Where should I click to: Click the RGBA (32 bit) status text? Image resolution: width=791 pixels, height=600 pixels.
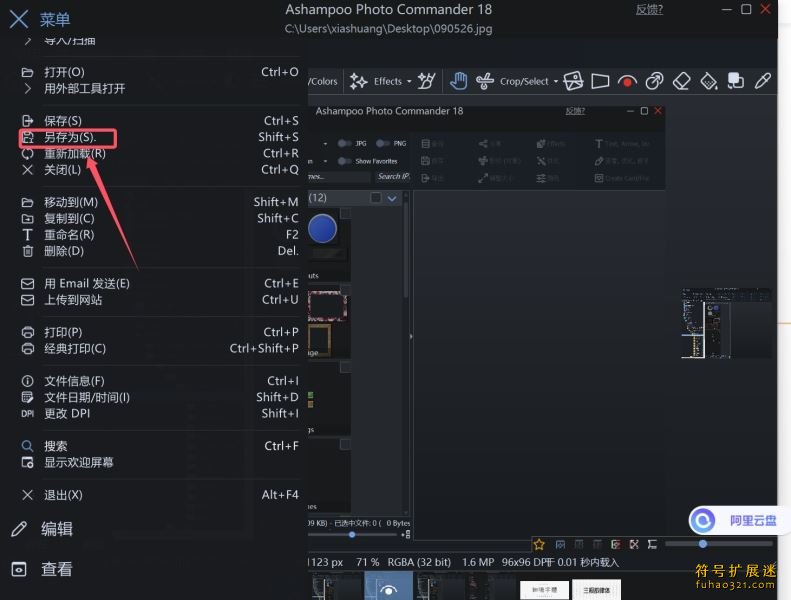419,562
